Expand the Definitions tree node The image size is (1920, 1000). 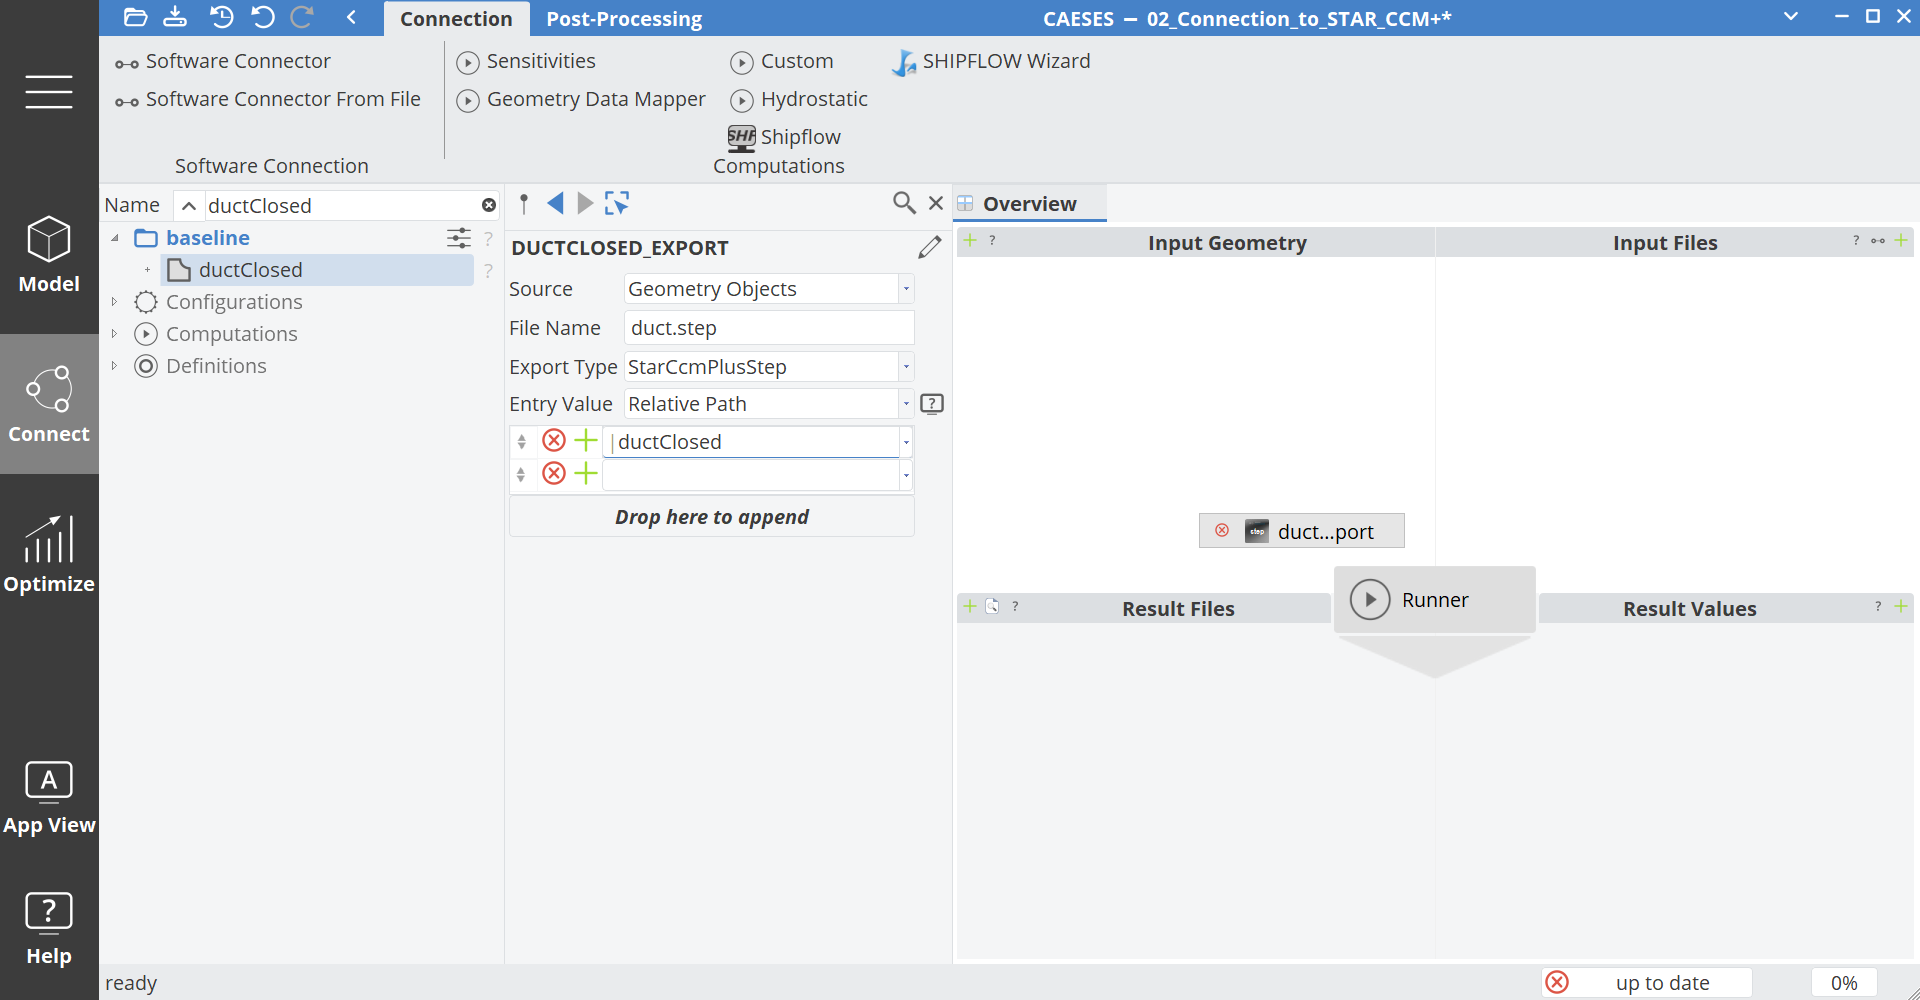point(115,366)
